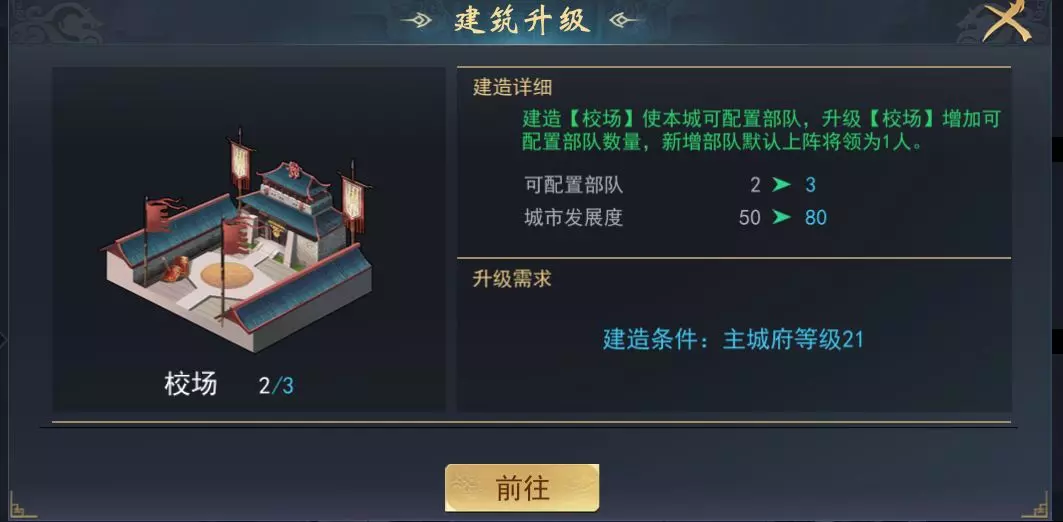Click the ornament left of 建筑升级 title
1063x522 pixels.
[x=419, y=20]
